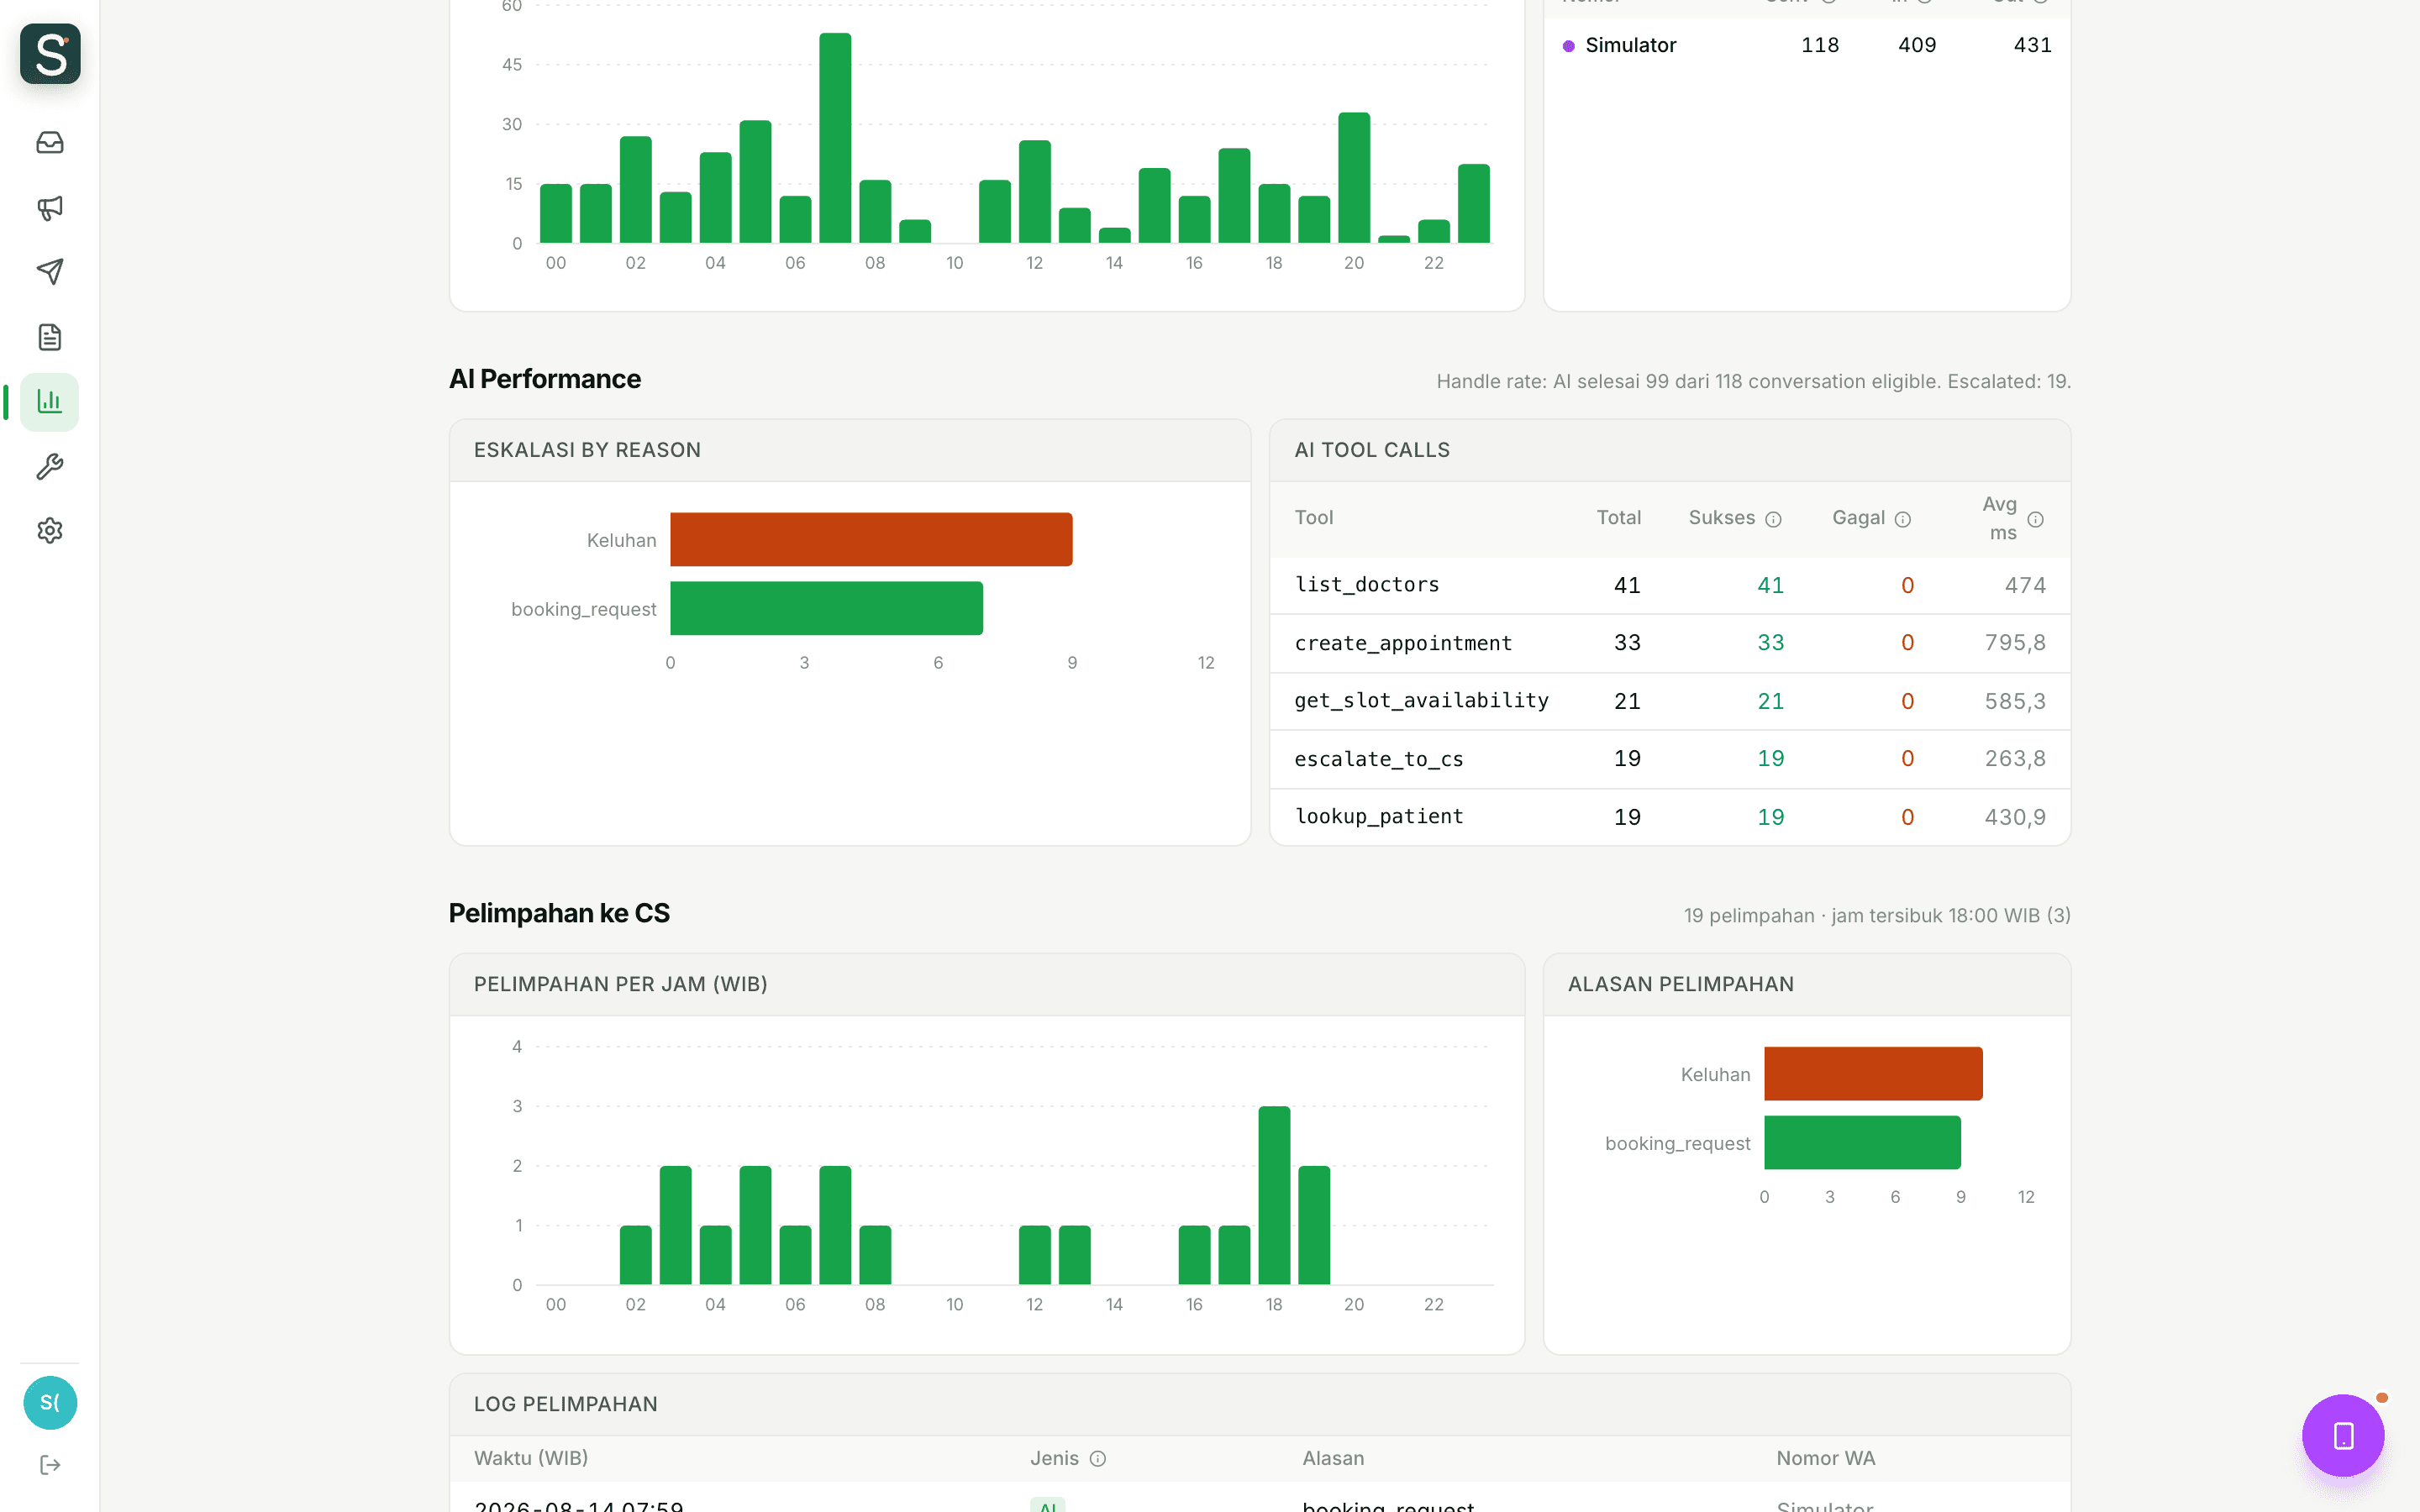Click the Tool column header
Screen dimensions: 2420x1512
(x=1313, y=518)
